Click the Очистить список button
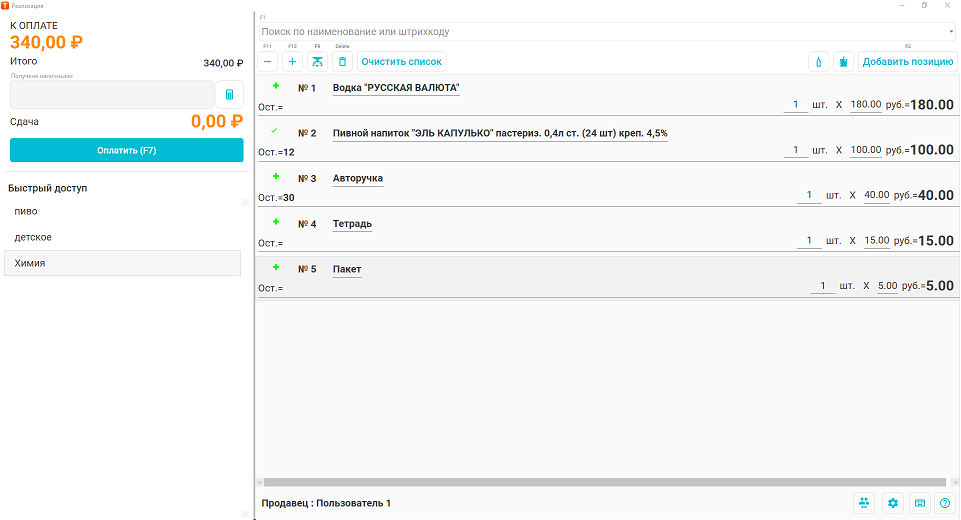Screen dimensions: 961x520 coord(401,61)
